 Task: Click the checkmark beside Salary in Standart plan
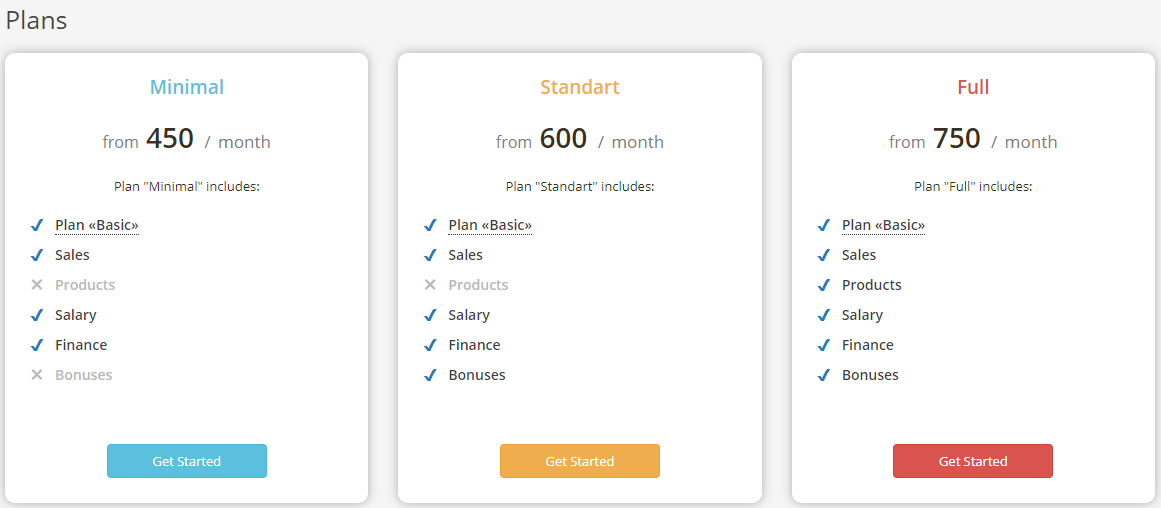430,315
